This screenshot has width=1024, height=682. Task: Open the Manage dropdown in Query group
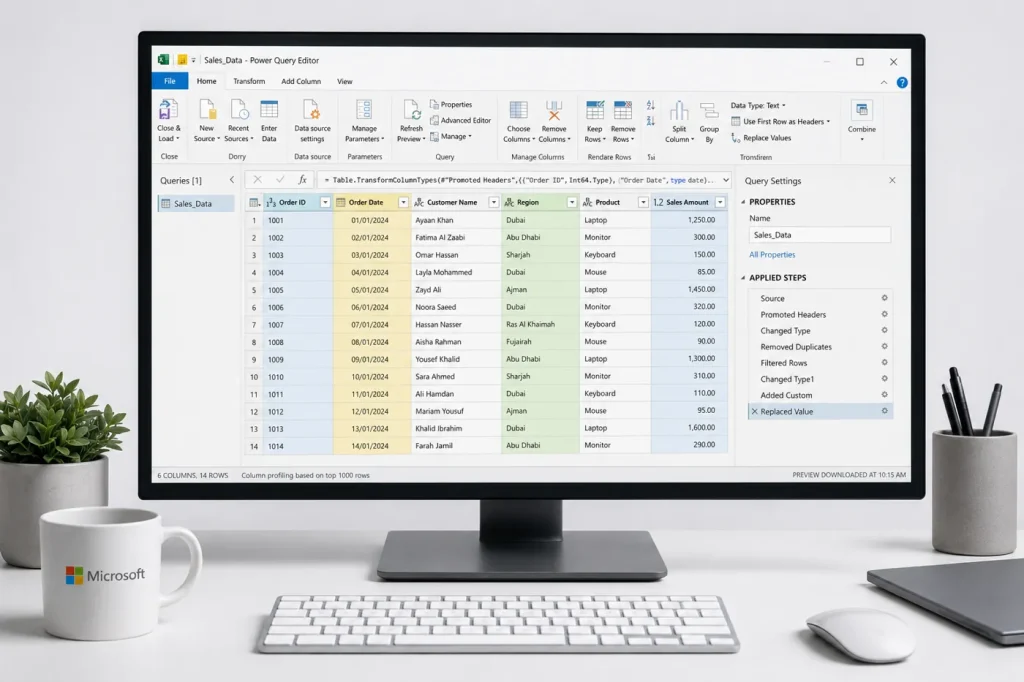tap(451, 137)
